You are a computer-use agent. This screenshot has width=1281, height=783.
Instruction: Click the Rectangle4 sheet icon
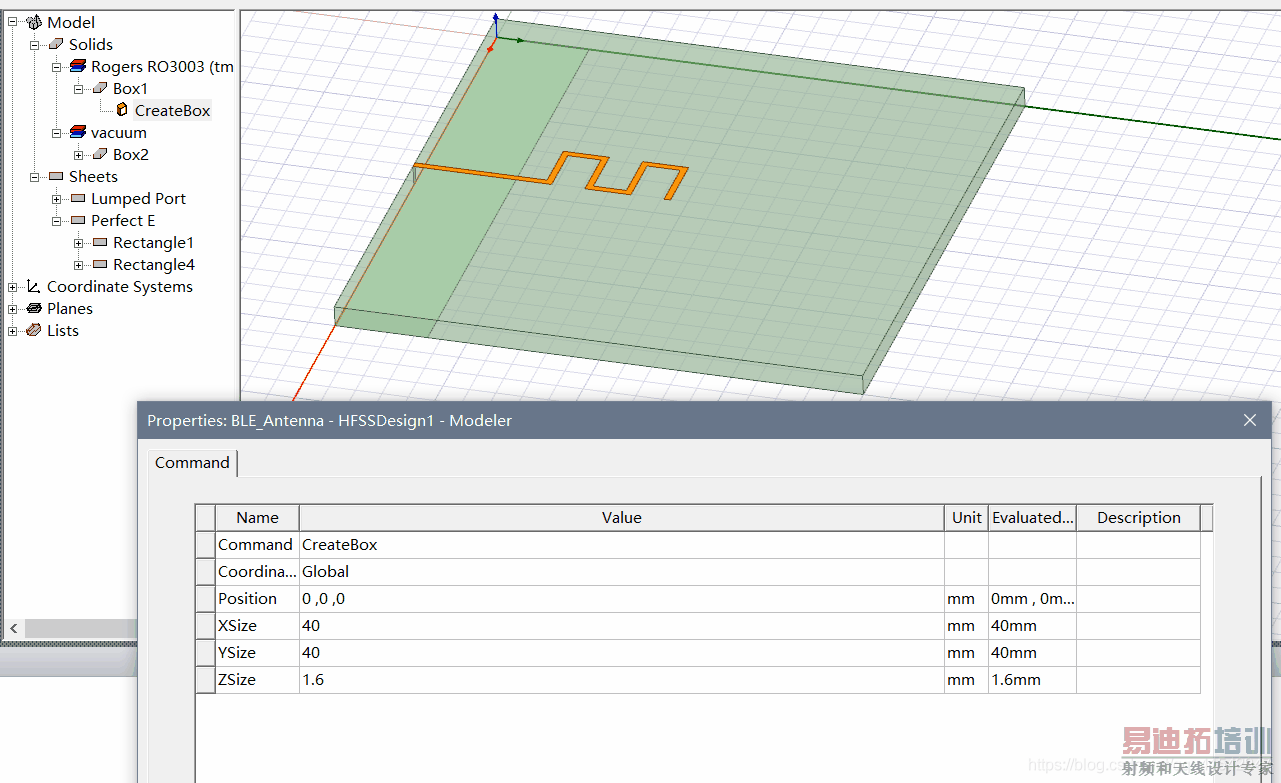click(x=100, y=264)
